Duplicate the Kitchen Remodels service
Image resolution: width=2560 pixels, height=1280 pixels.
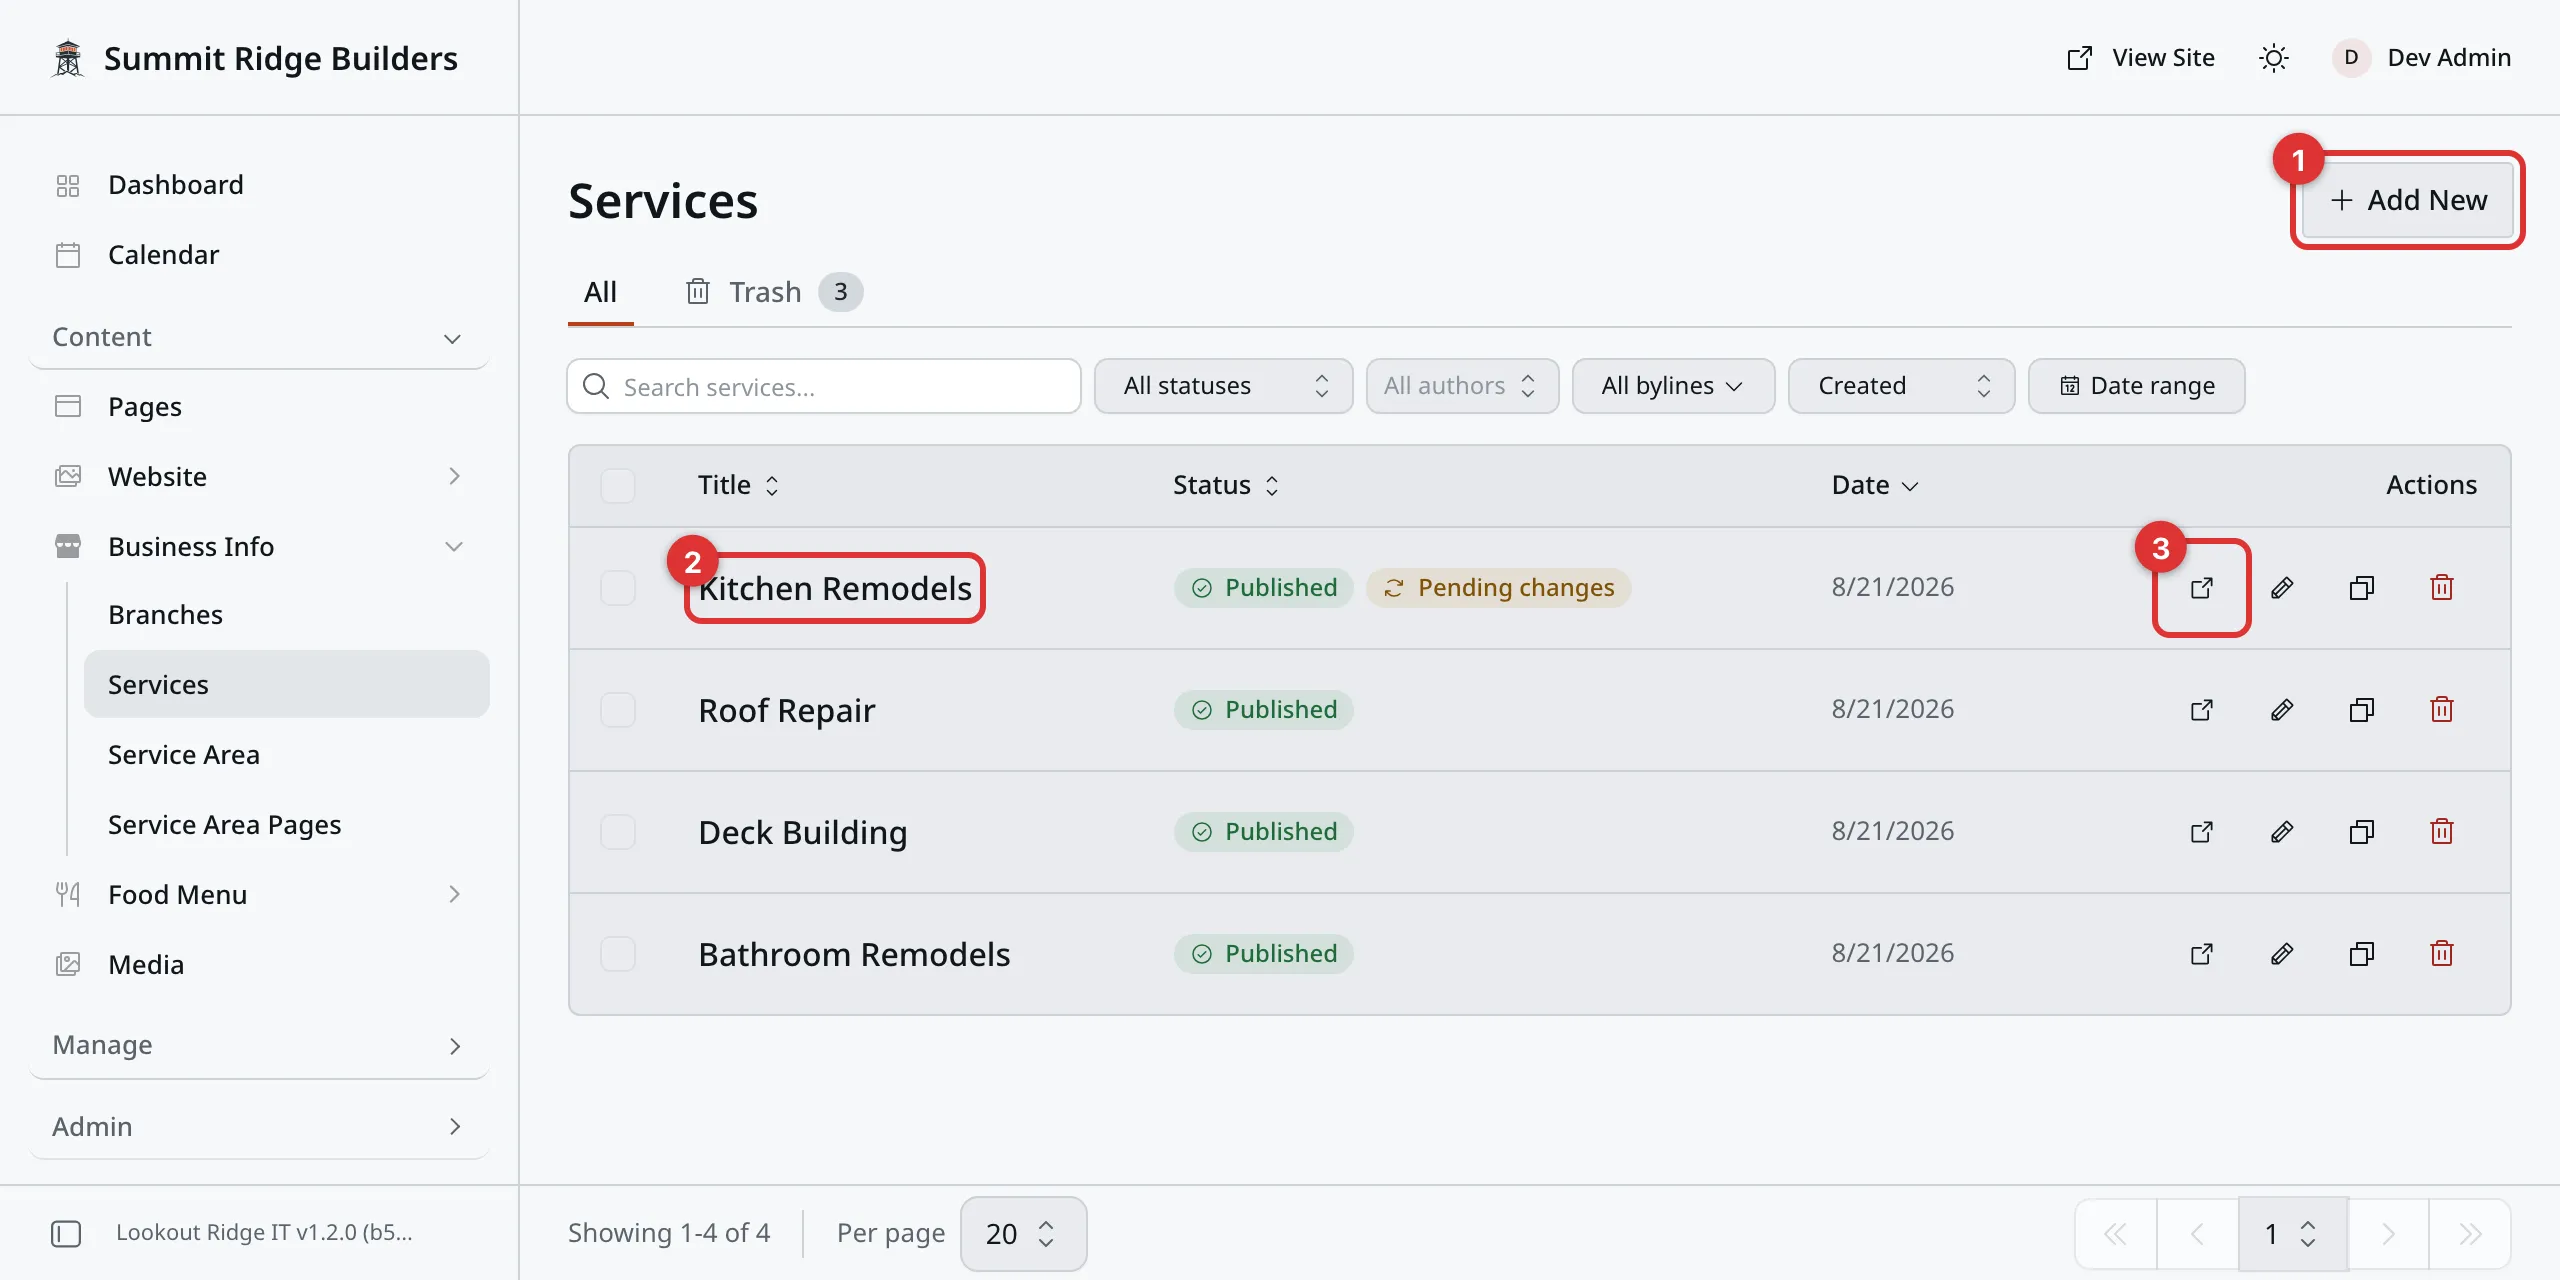click(x=2362, y=588)
